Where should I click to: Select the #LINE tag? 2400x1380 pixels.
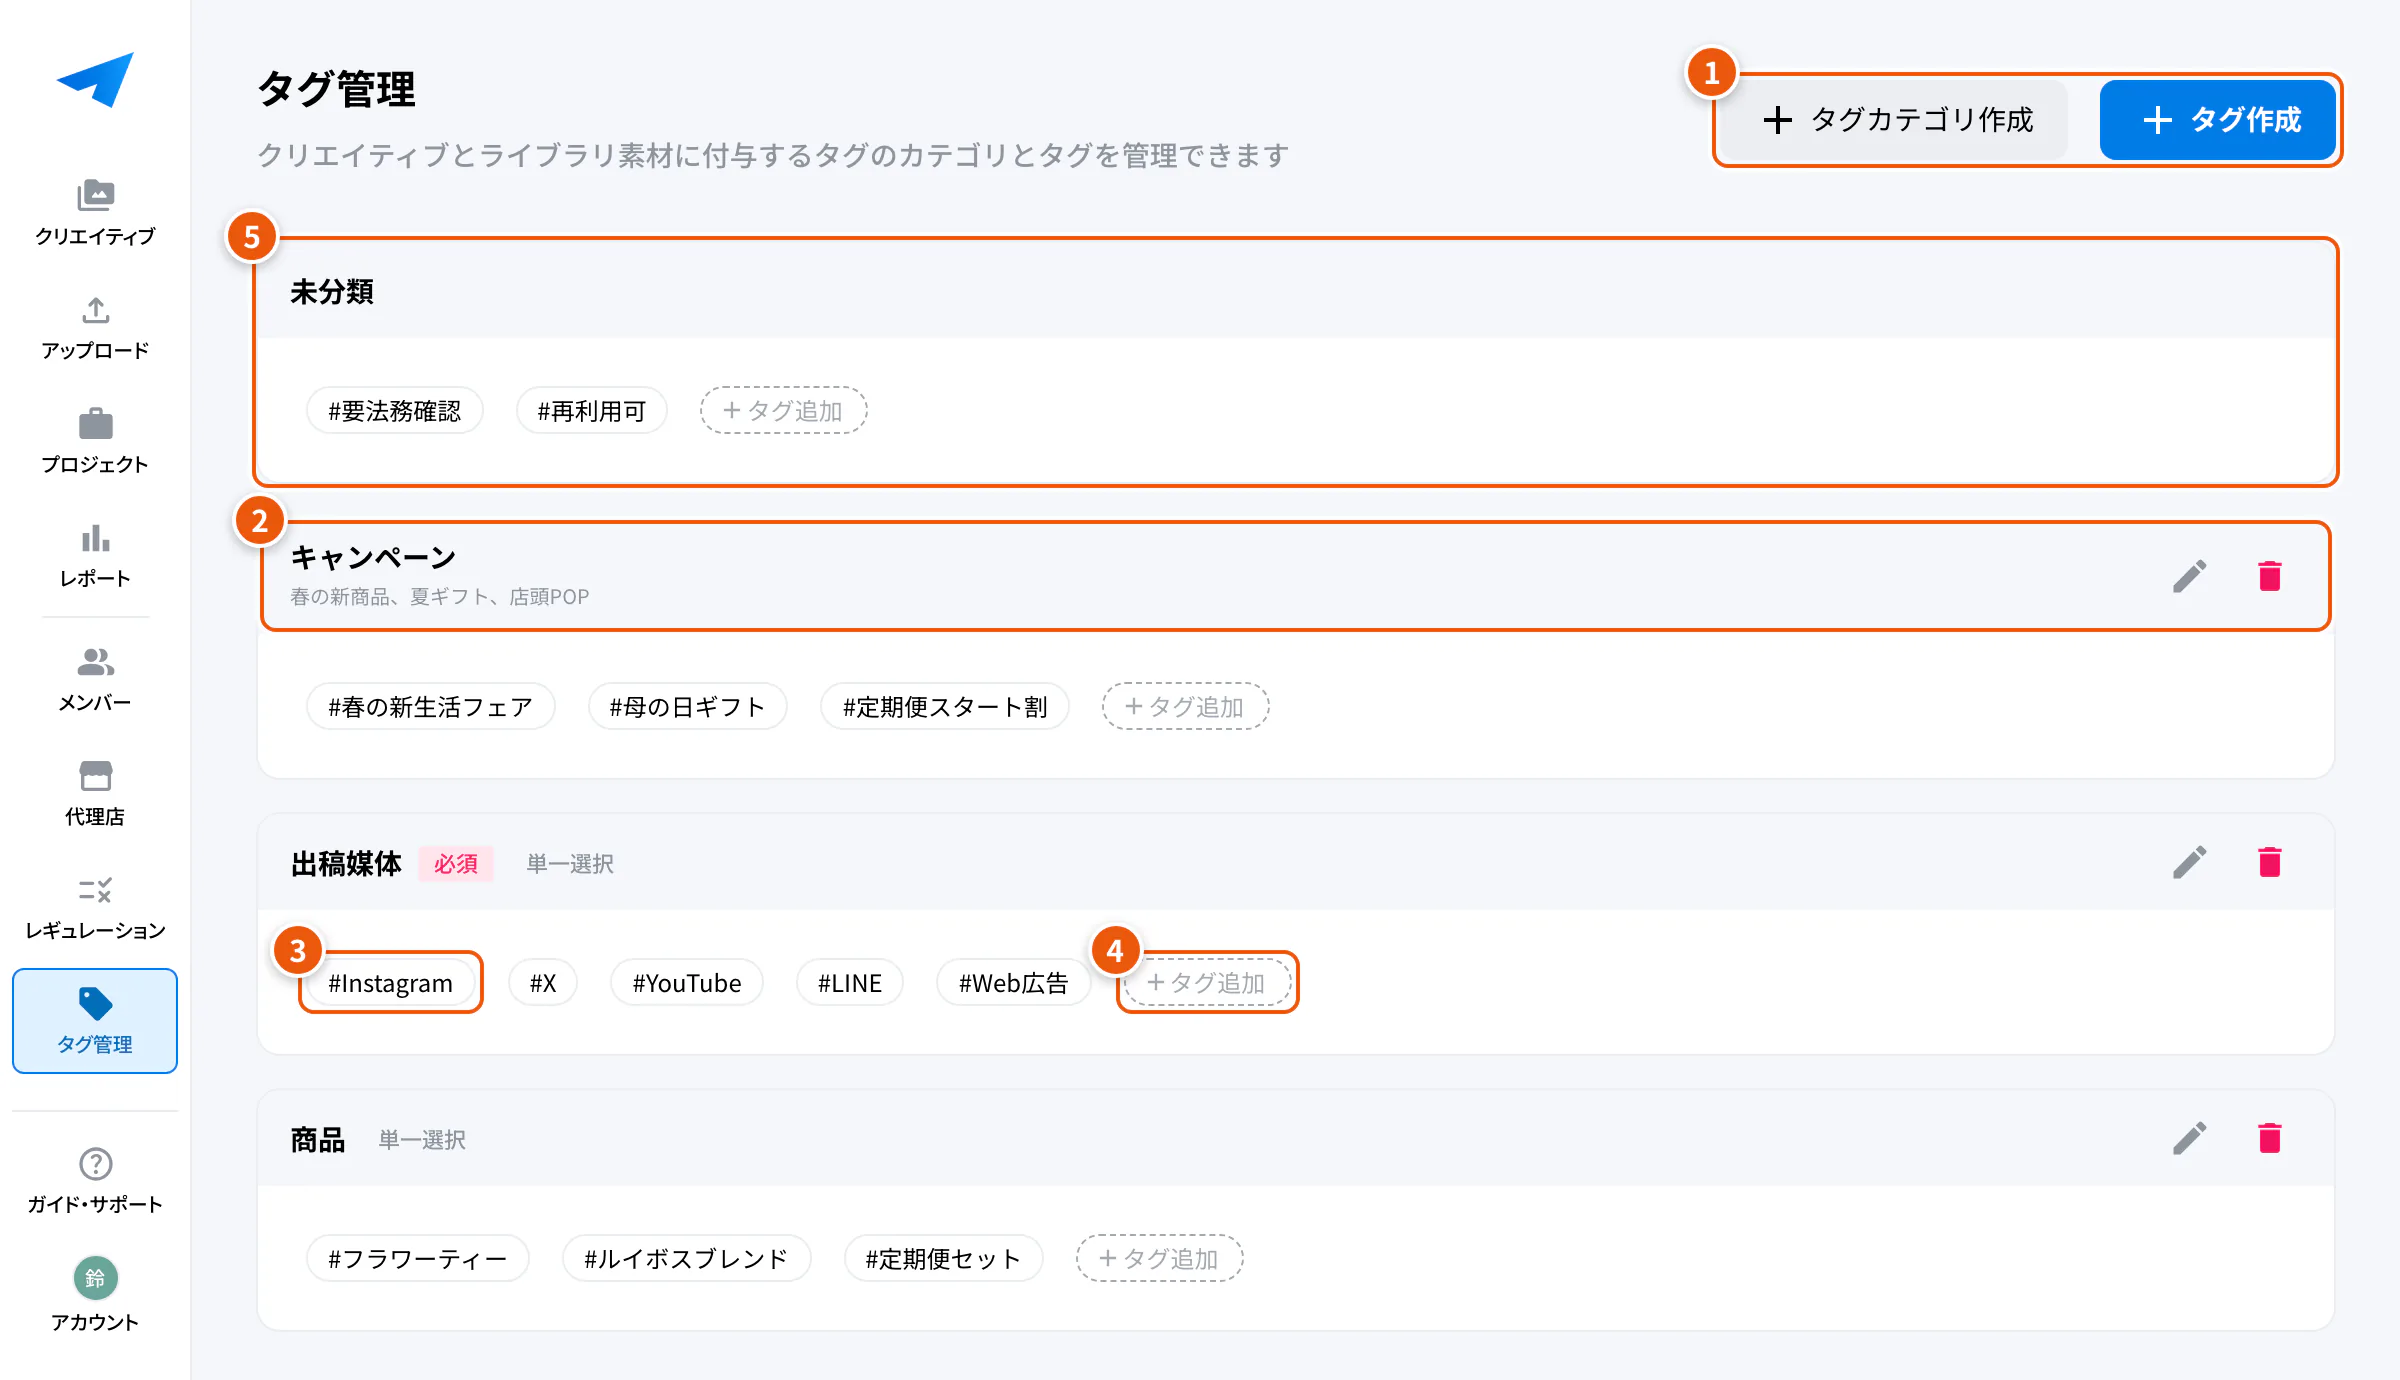(850, 982)
